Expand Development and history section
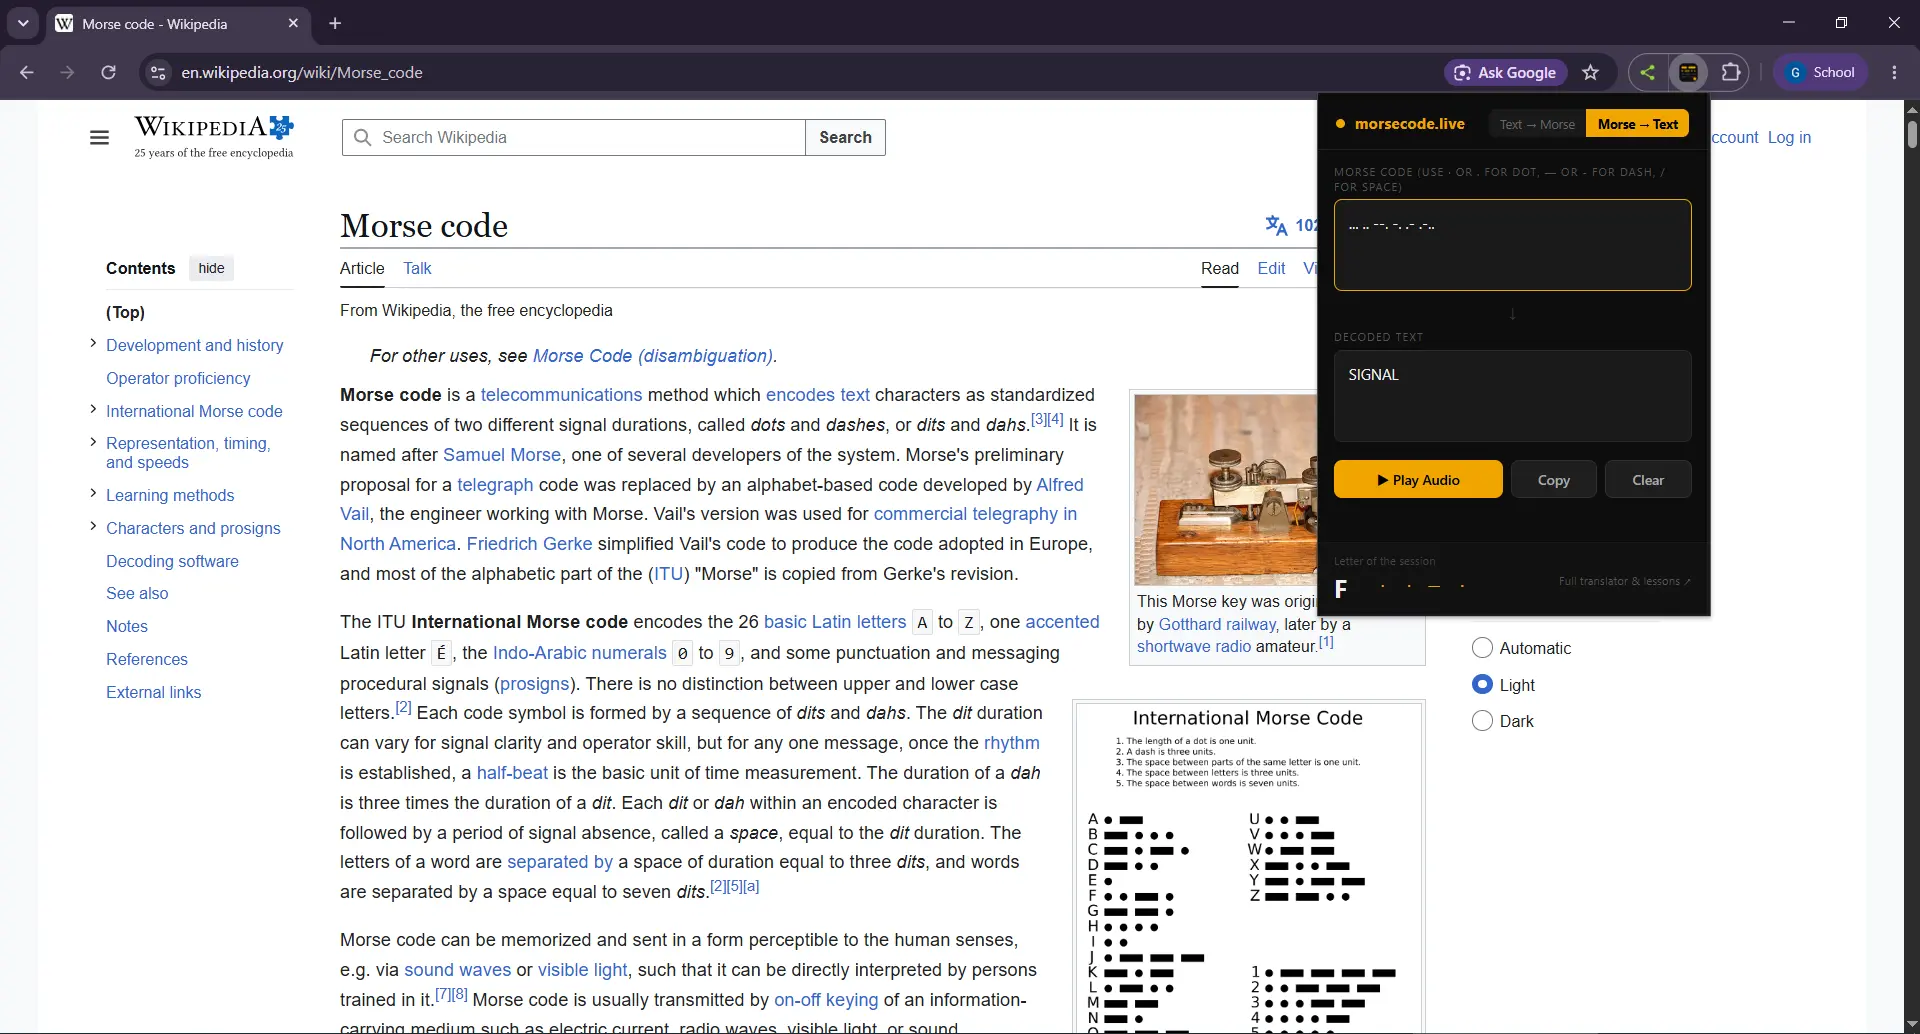 tap(93, 343)
